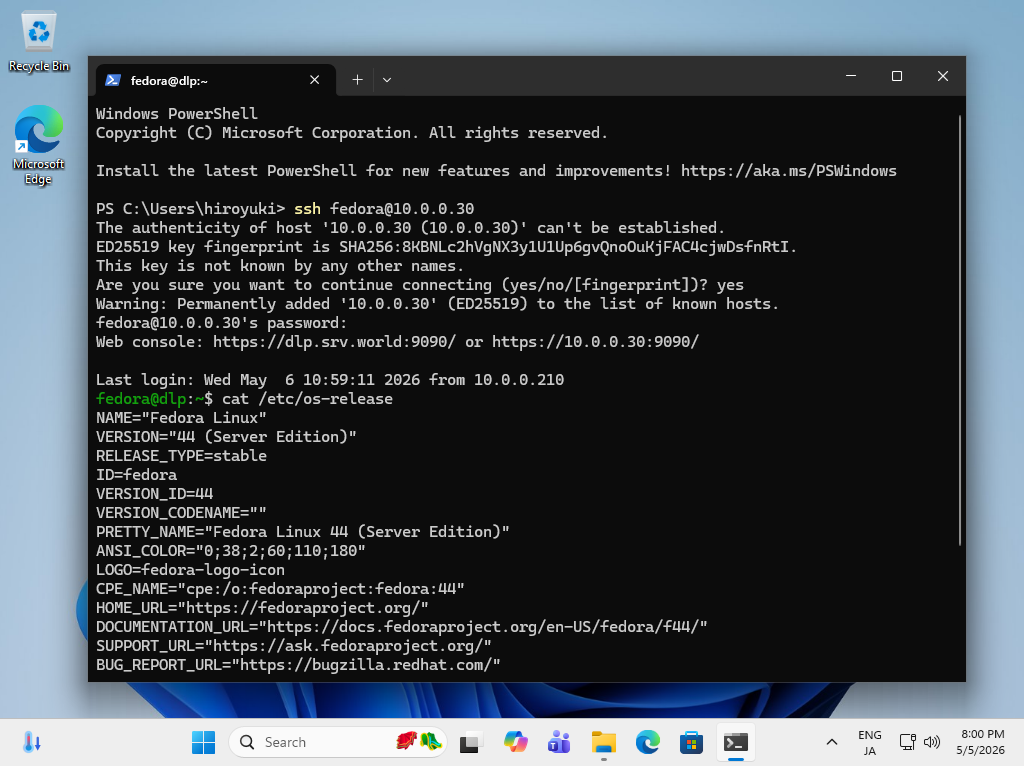1024x766 pixels.
Task: Launch Copilot from the taskbar
Action: pos(515,742)
